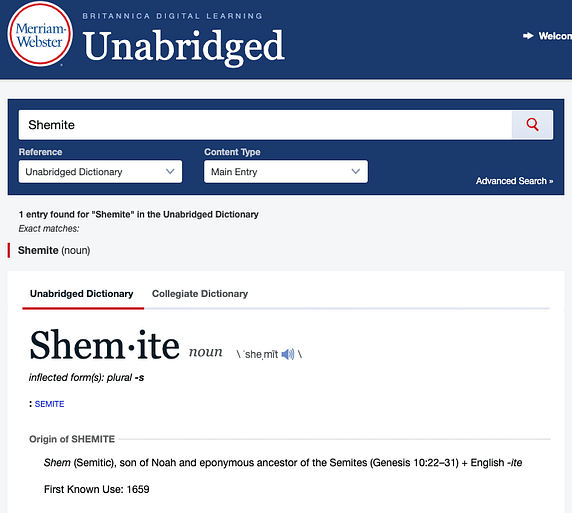This screenshot has height=513, width=572.
Task: Open the Main Entry content type dropdown
Action: point(286,171)
